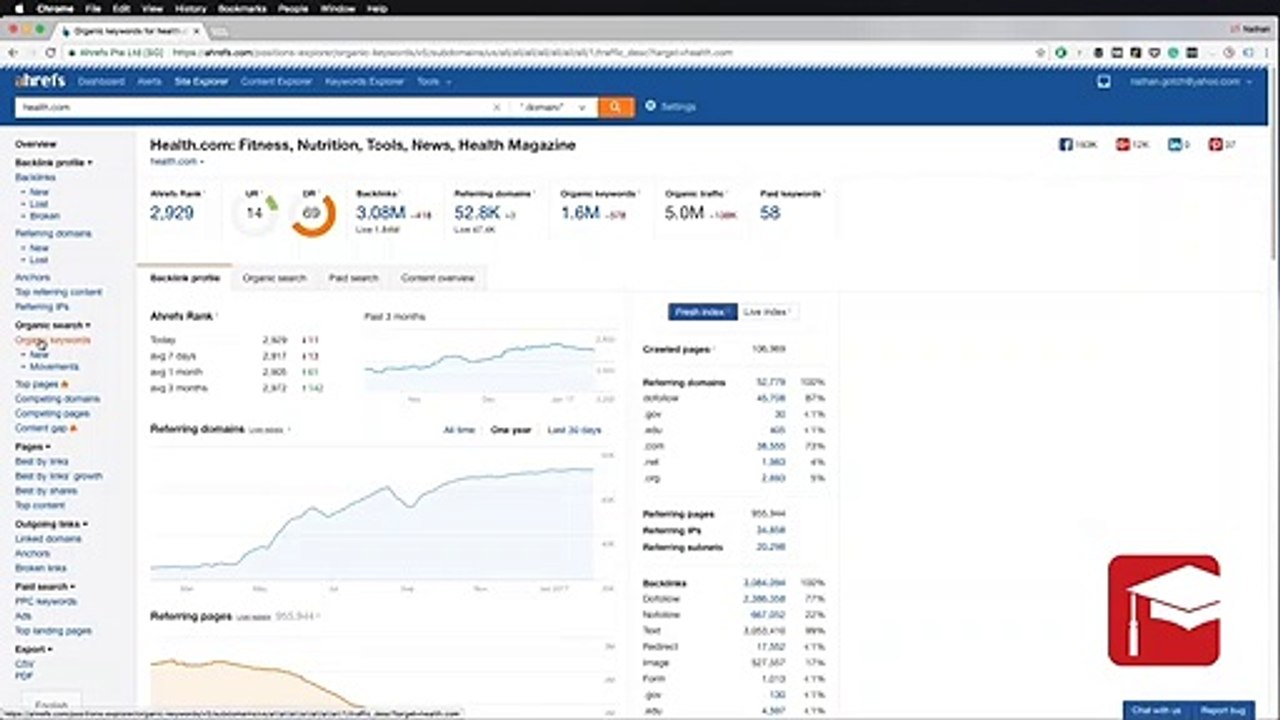
Task: Click the Ahrefs logo
Action: (40, 81)
